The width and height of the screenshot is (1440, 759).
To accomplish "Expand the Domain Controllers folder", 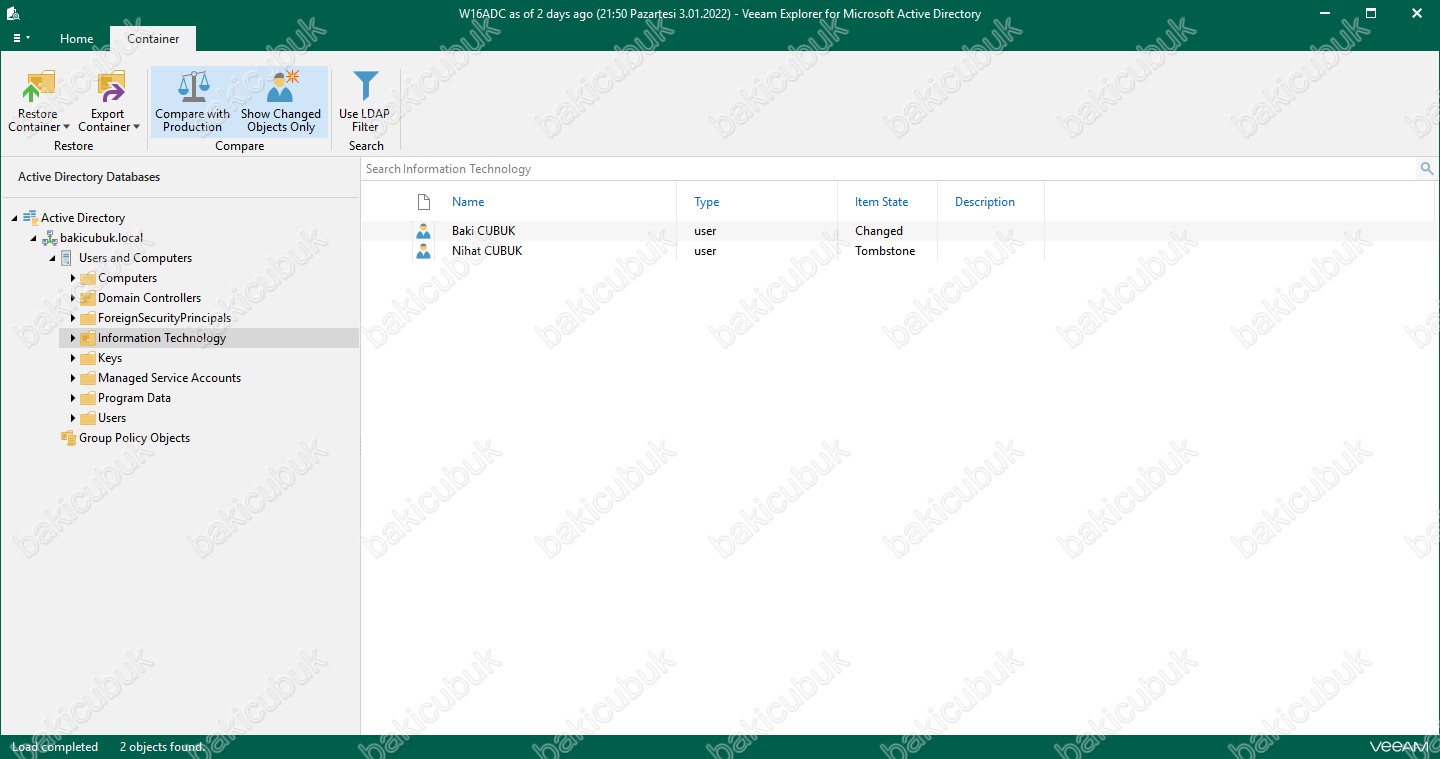I will [x=73, y=298].
